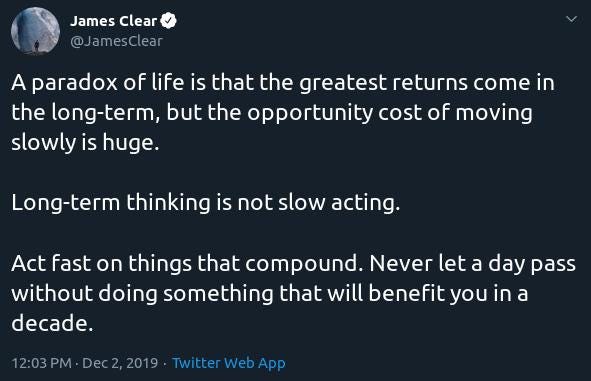591x381 pixels.
Task: Click the James Clear display name
Action: coord(113,21)
